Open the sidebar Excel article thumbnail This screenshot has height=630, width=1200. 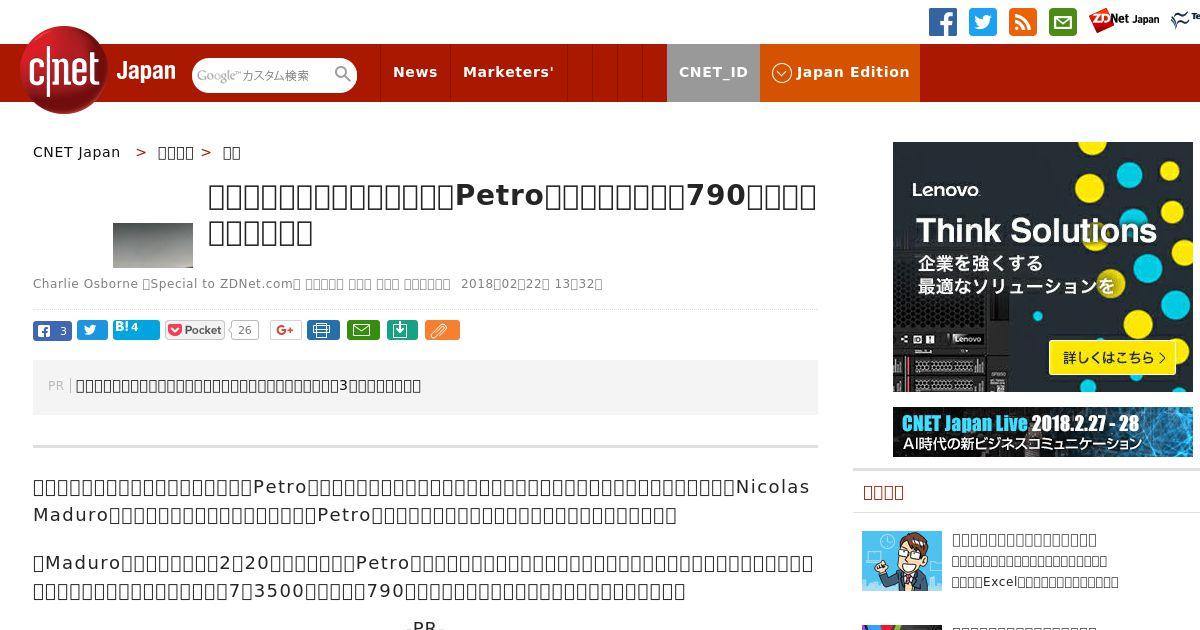pyautogui.click(x=902, y=561)
